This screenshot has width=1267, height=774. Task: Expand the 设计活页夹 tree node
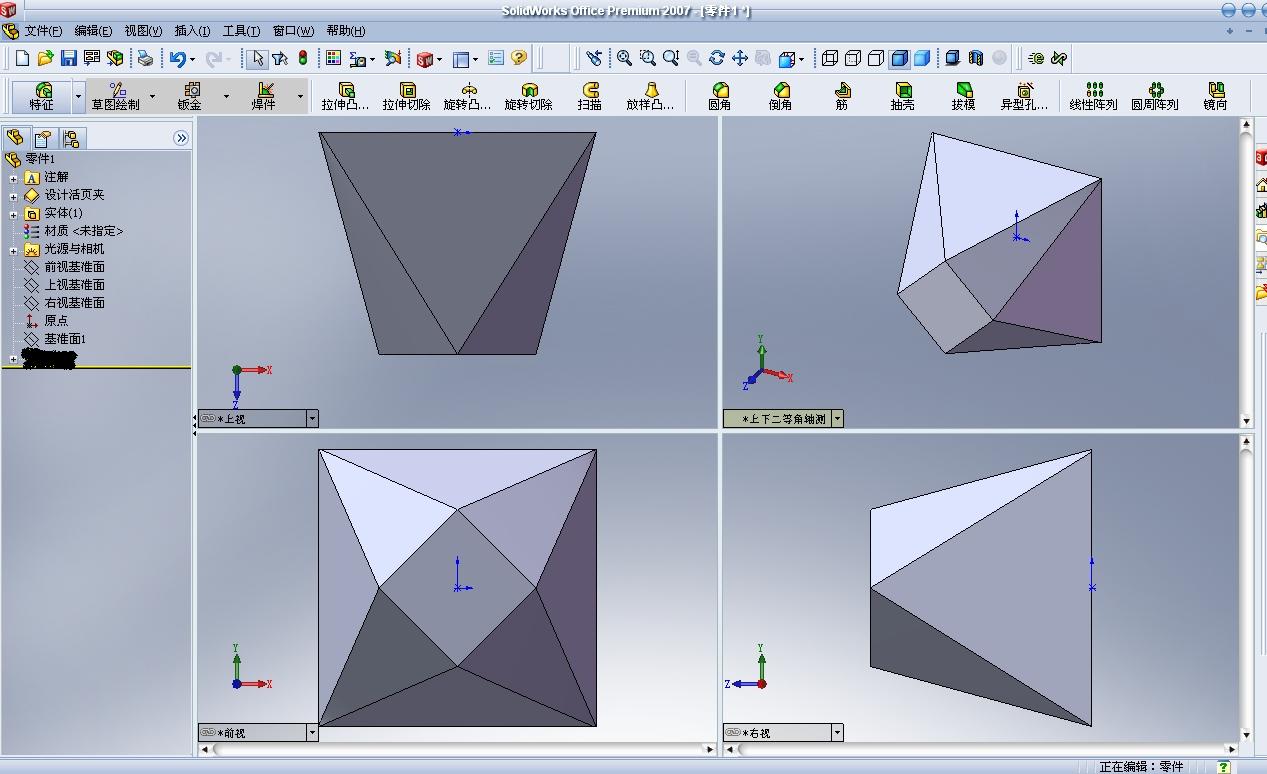tap(14, 196)
